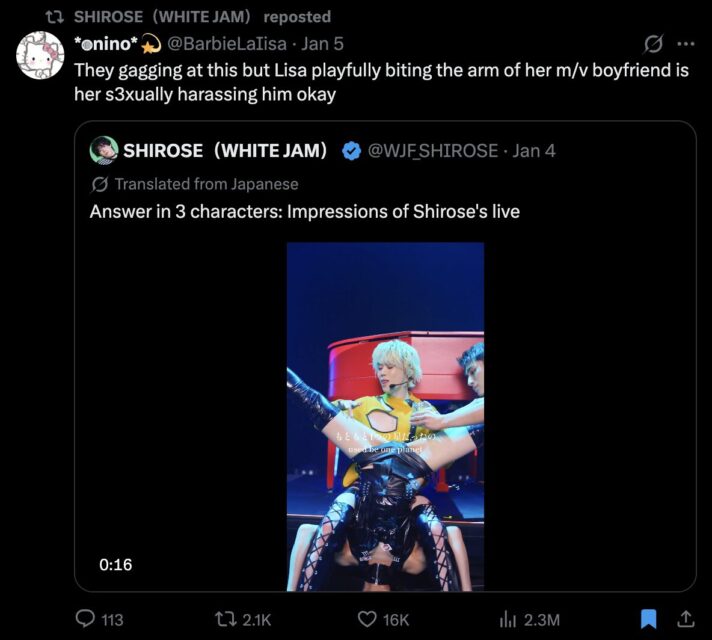
Task: Click the blue verified badge
Action: 351,151
